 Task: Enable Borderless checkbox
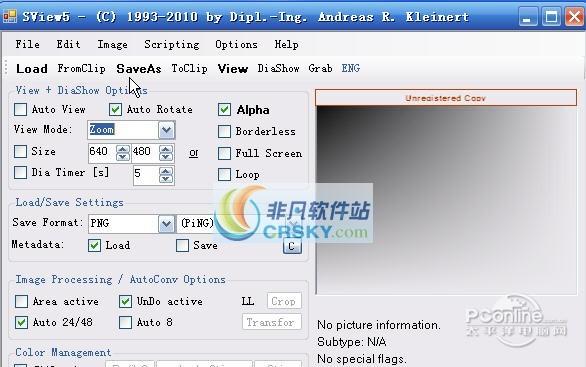[x=224, y=132]
